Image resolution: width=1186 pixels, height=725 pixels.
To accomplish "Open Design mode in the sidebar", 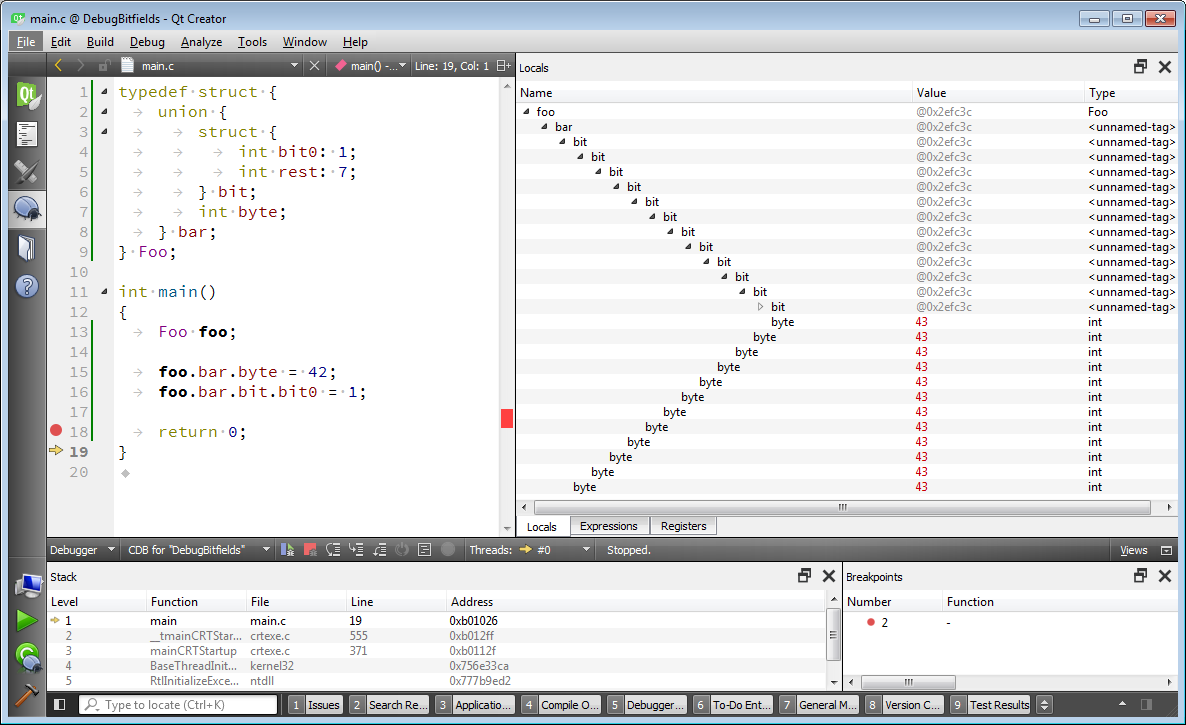I will tap(27, 171).
